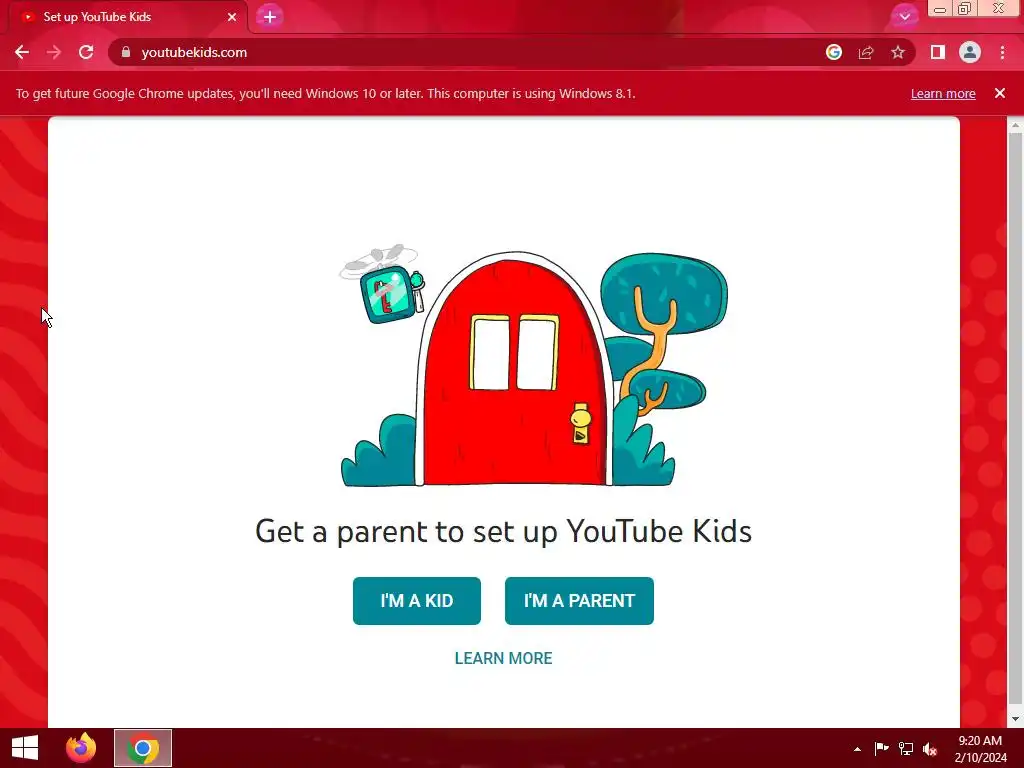Click the page's vertical scrollbar
Viewport: 1024px width, 768px height.
(1015, 418)
